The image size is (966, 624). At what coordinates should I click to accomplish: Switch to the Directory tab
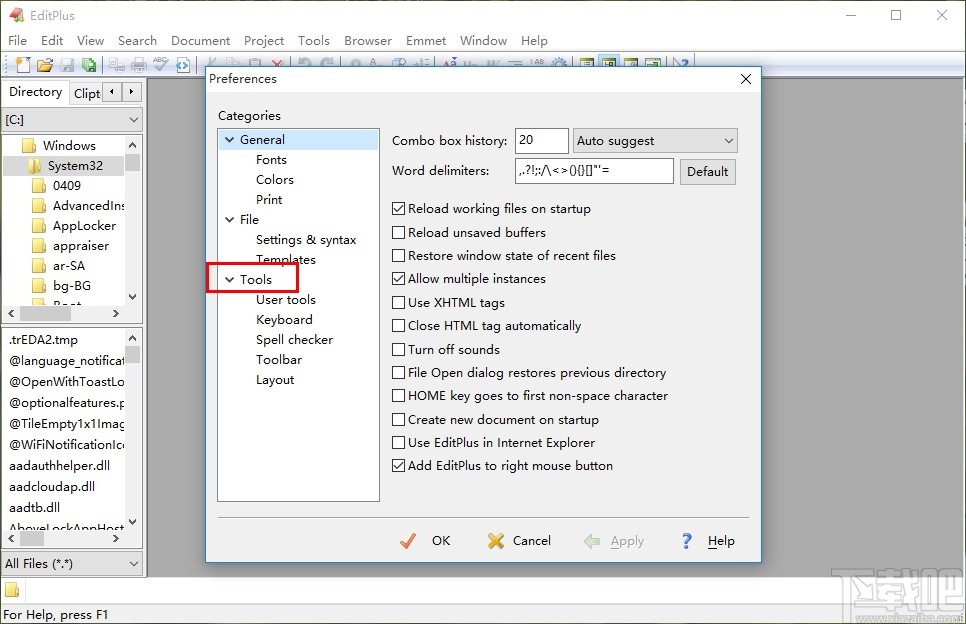click(36, 92)
